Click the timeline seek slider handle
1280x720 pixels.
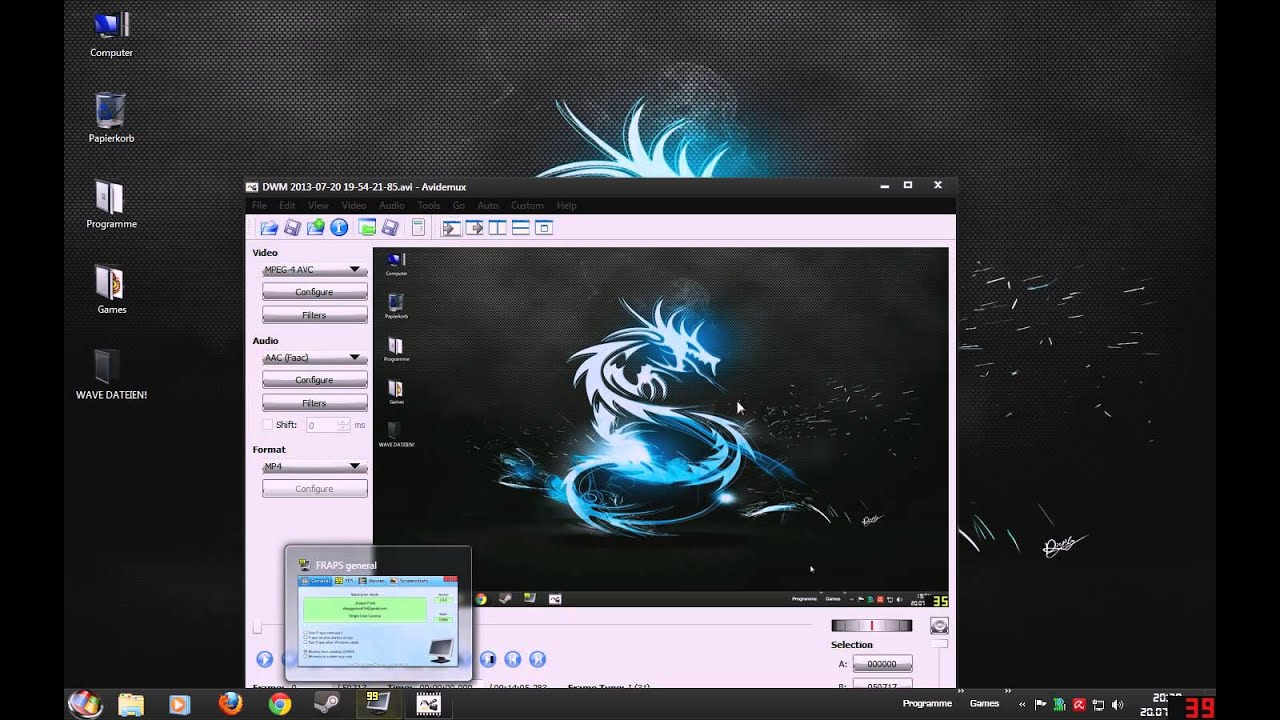[257, 626]
